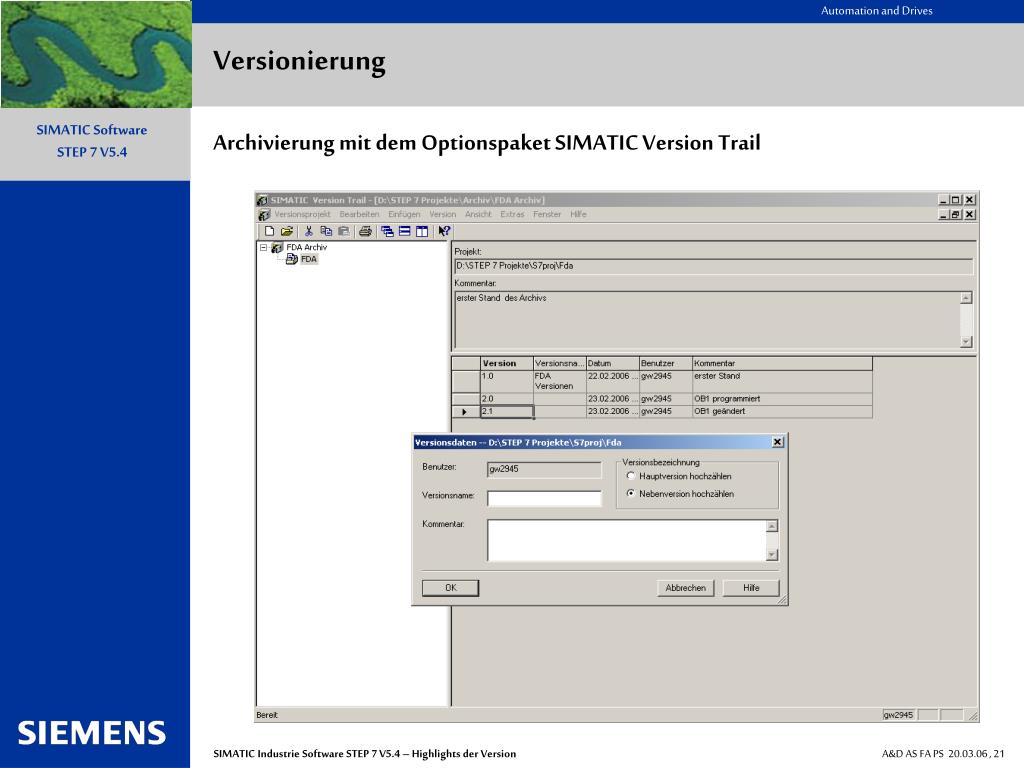Click 'FDA Versionen' version name cell

(x=560, y=381)
